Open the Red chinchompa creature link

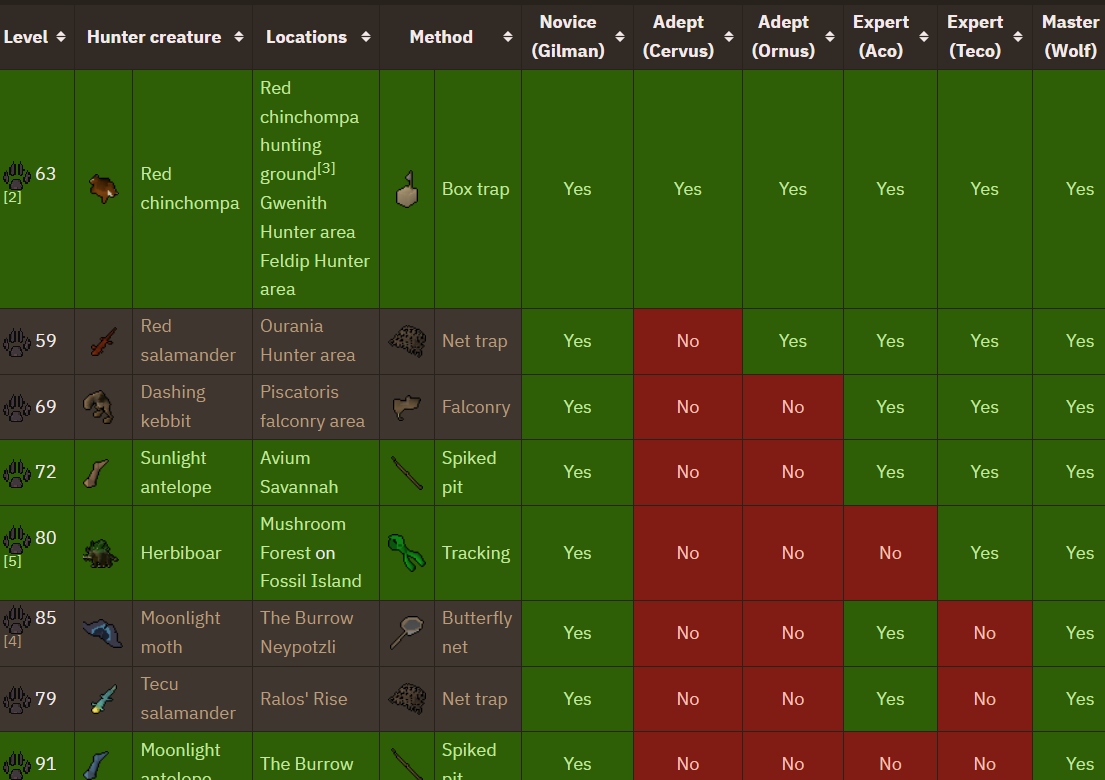190,188
